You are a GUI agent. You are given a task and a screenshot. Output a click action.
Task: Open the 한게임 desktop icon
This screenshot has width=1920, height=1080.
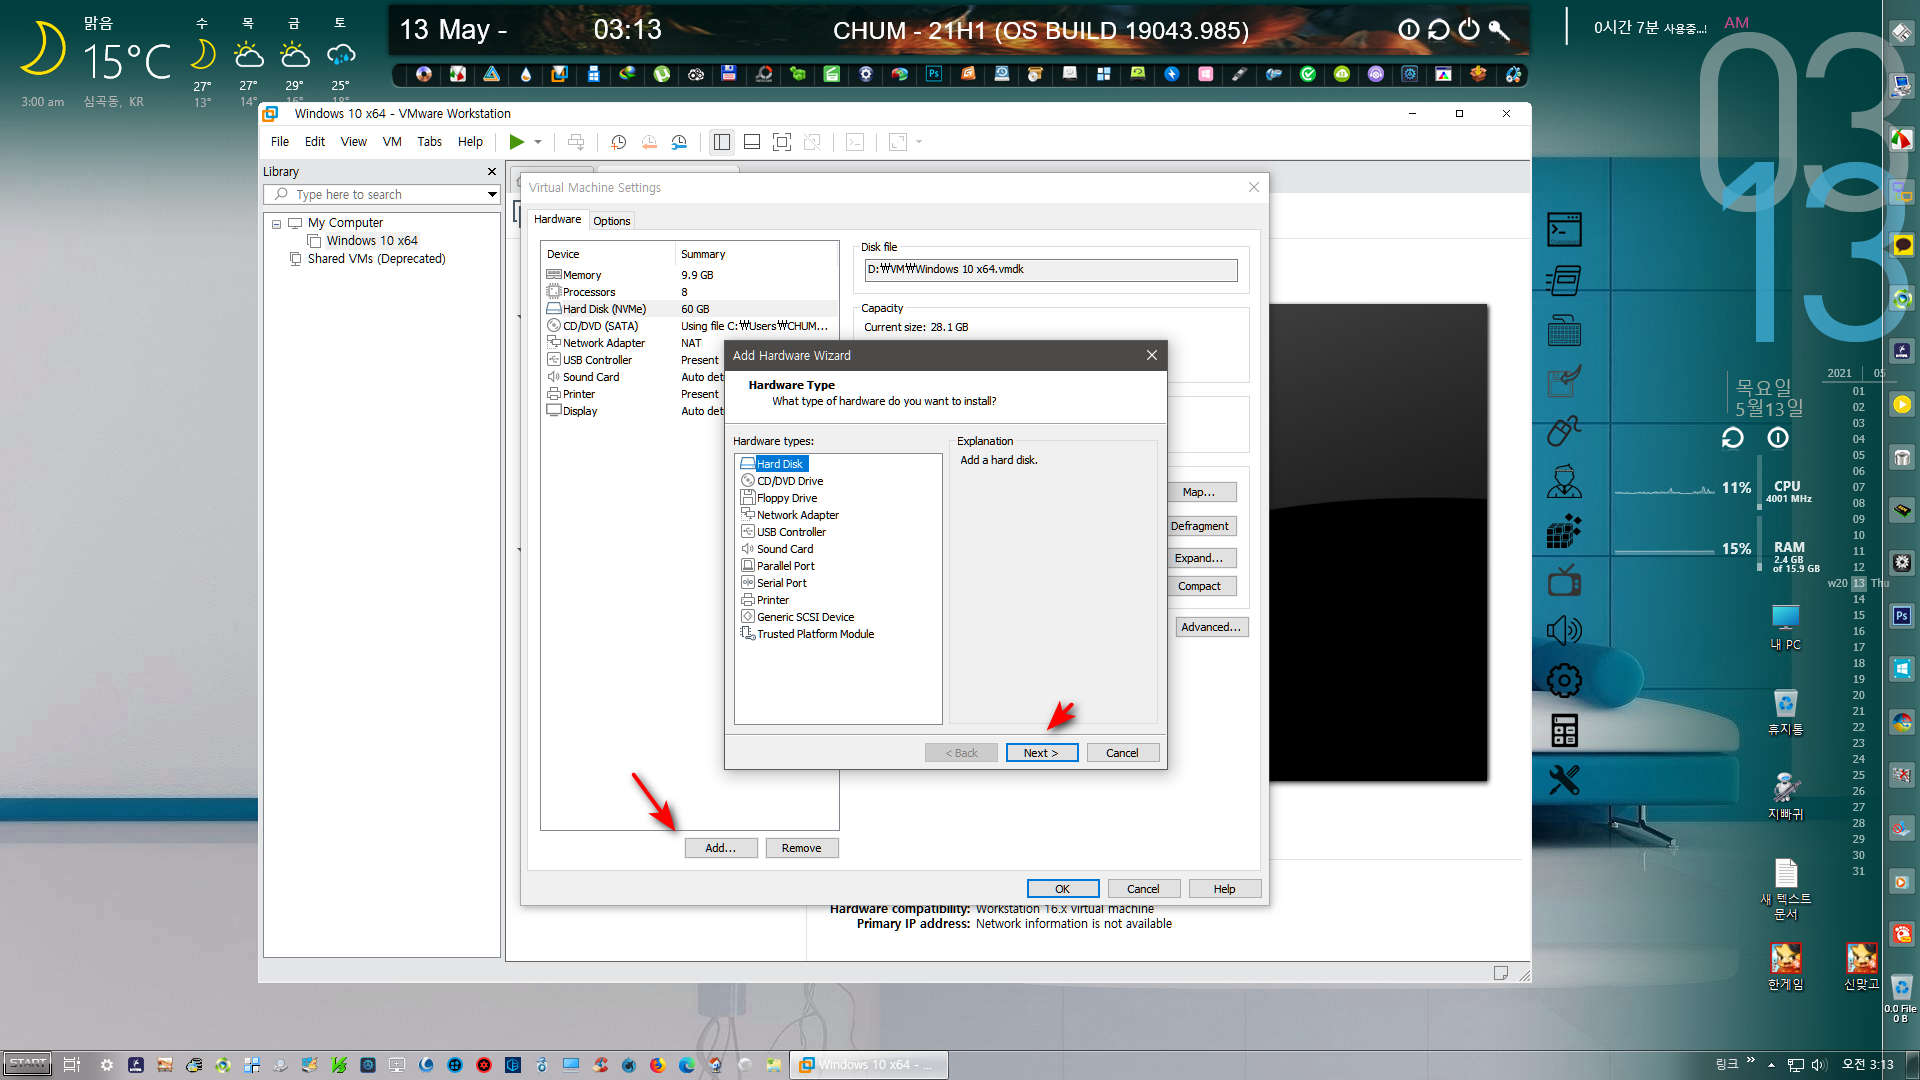pos(1785,966)
